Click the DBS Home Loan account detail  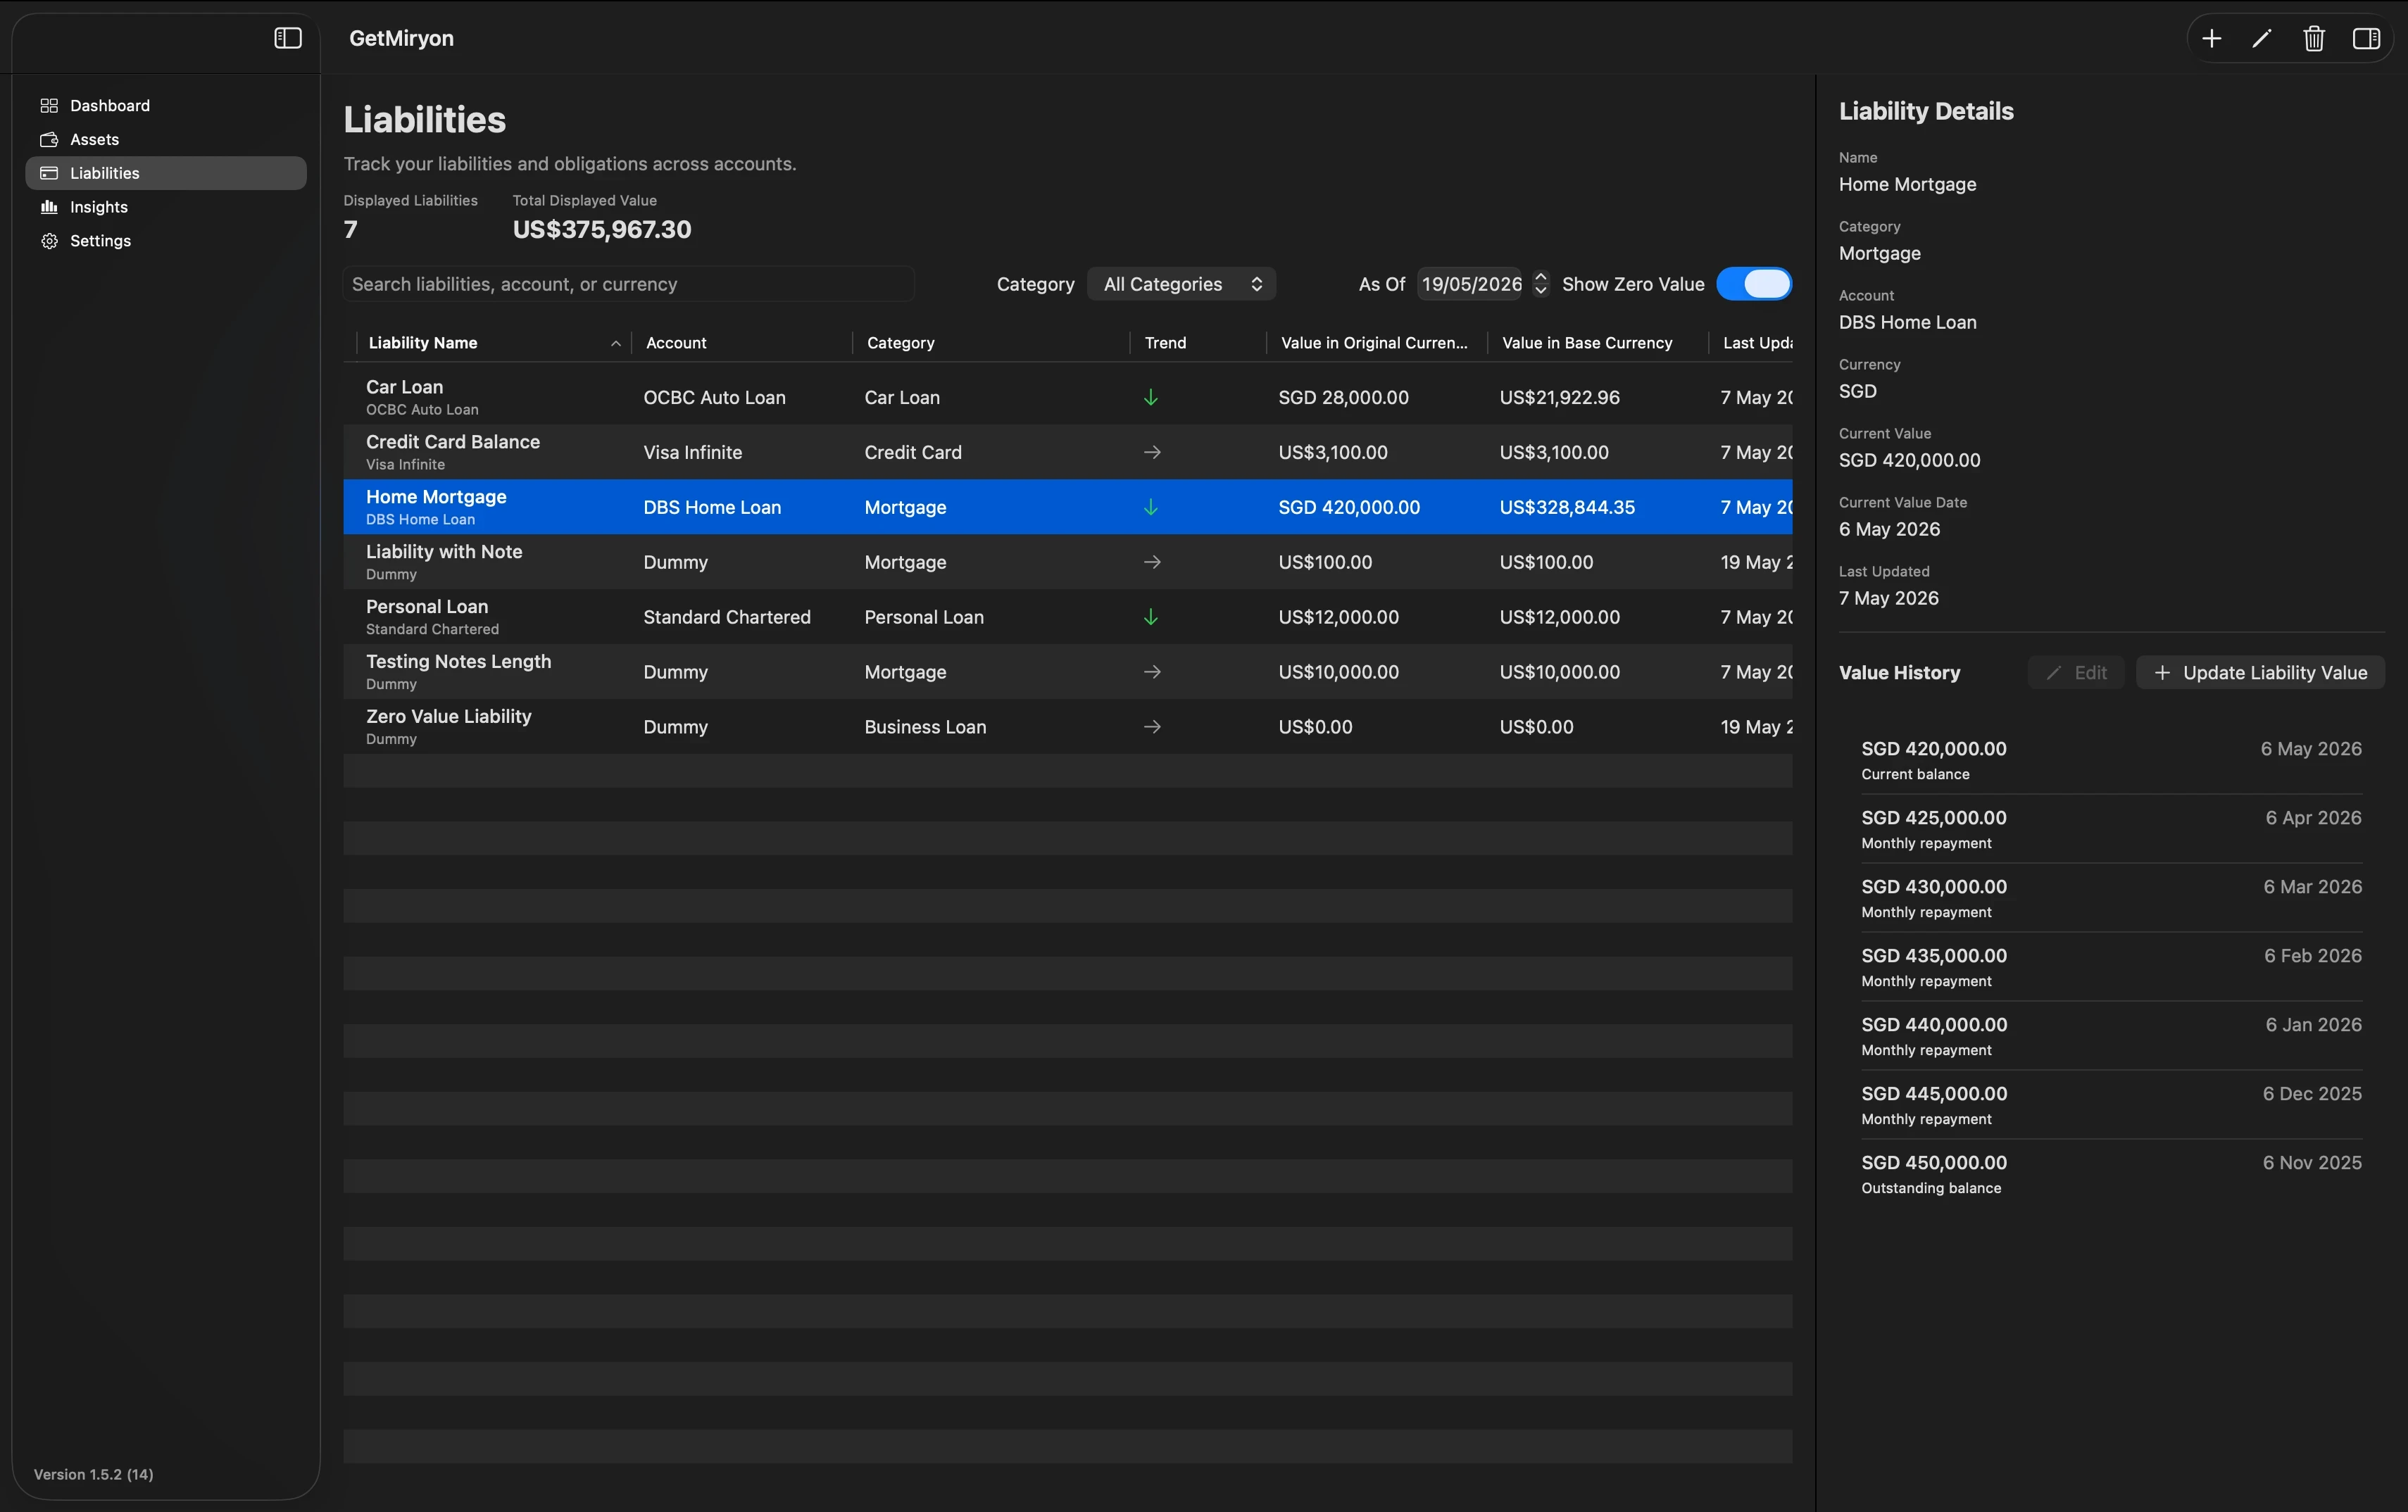click(1907, 322)
